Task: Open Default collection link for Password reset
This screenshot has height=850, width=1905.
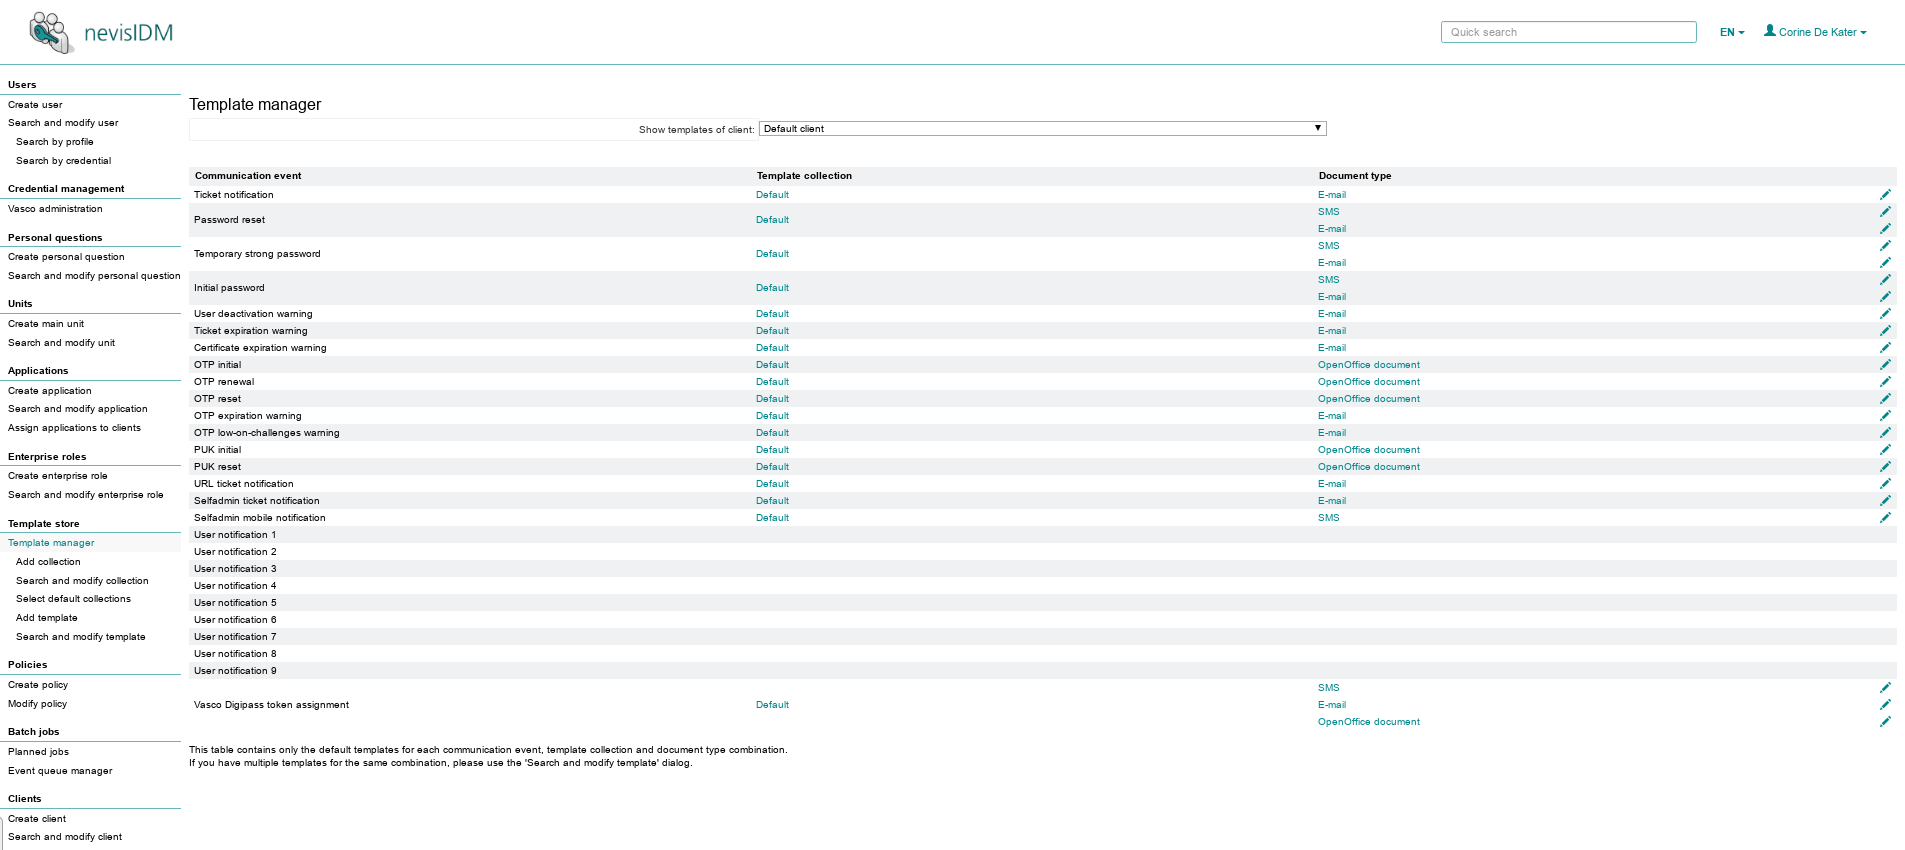Action: pyautogui.click(x=772, y=220)
